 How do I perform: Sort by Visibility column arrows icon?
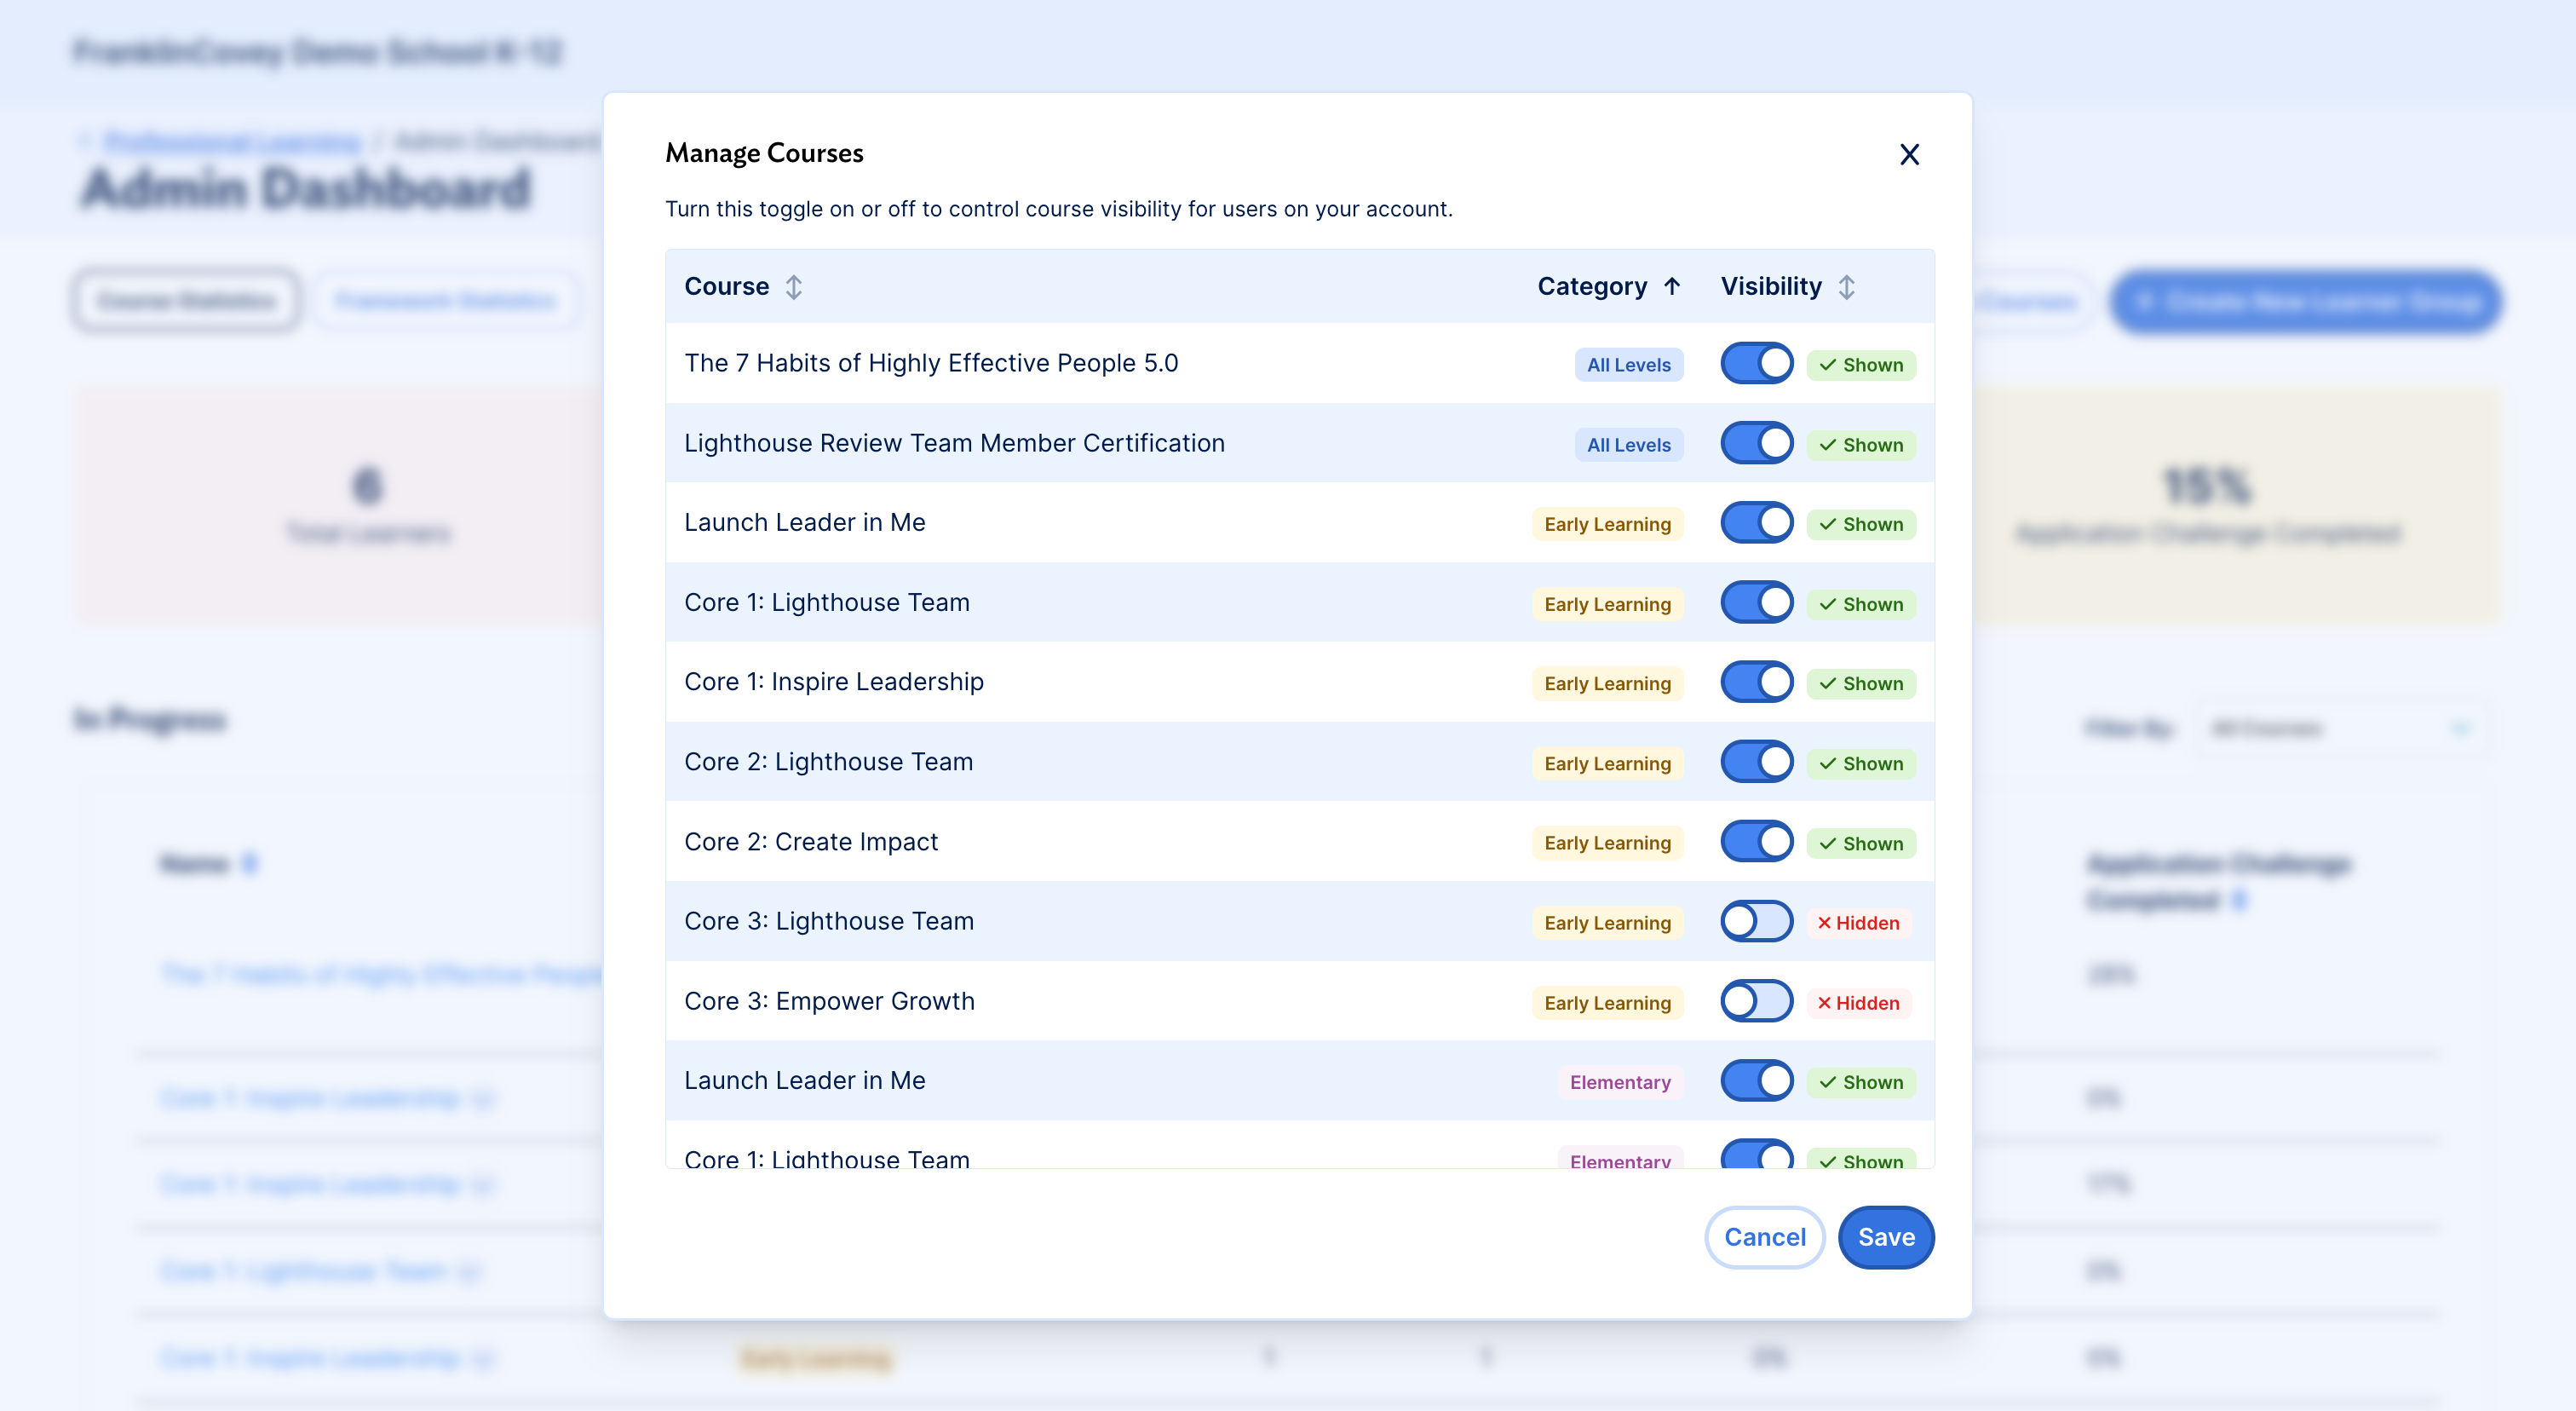click(1847, 287)
